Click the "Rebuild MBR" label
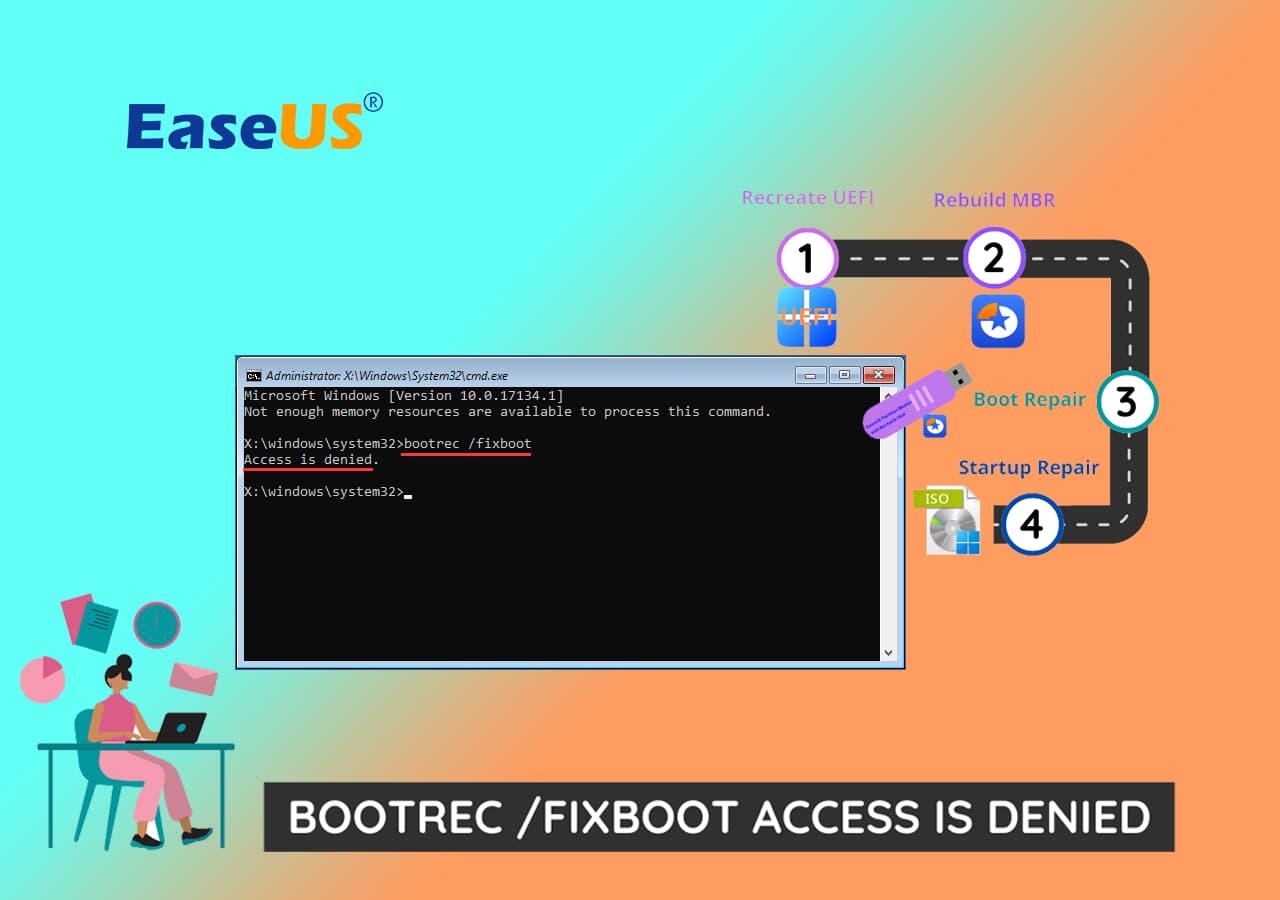The image size is (1280, 900). pos(994,200)
